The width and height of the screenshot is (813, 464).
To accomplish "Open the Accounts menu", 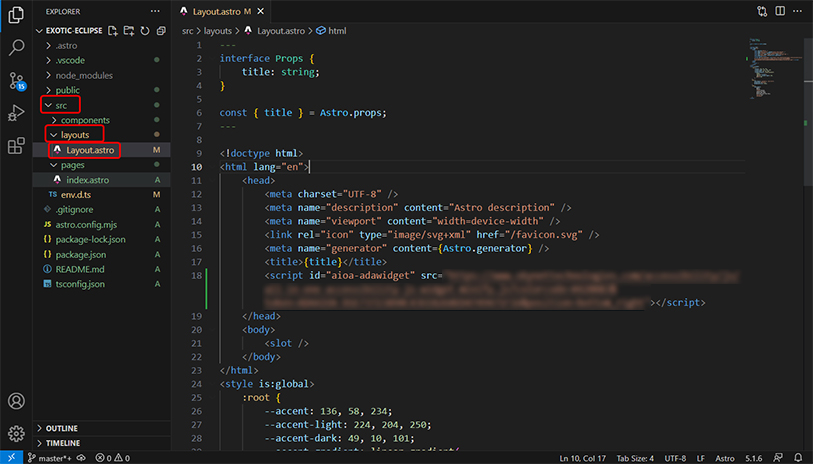I will [x=16, y=401].
